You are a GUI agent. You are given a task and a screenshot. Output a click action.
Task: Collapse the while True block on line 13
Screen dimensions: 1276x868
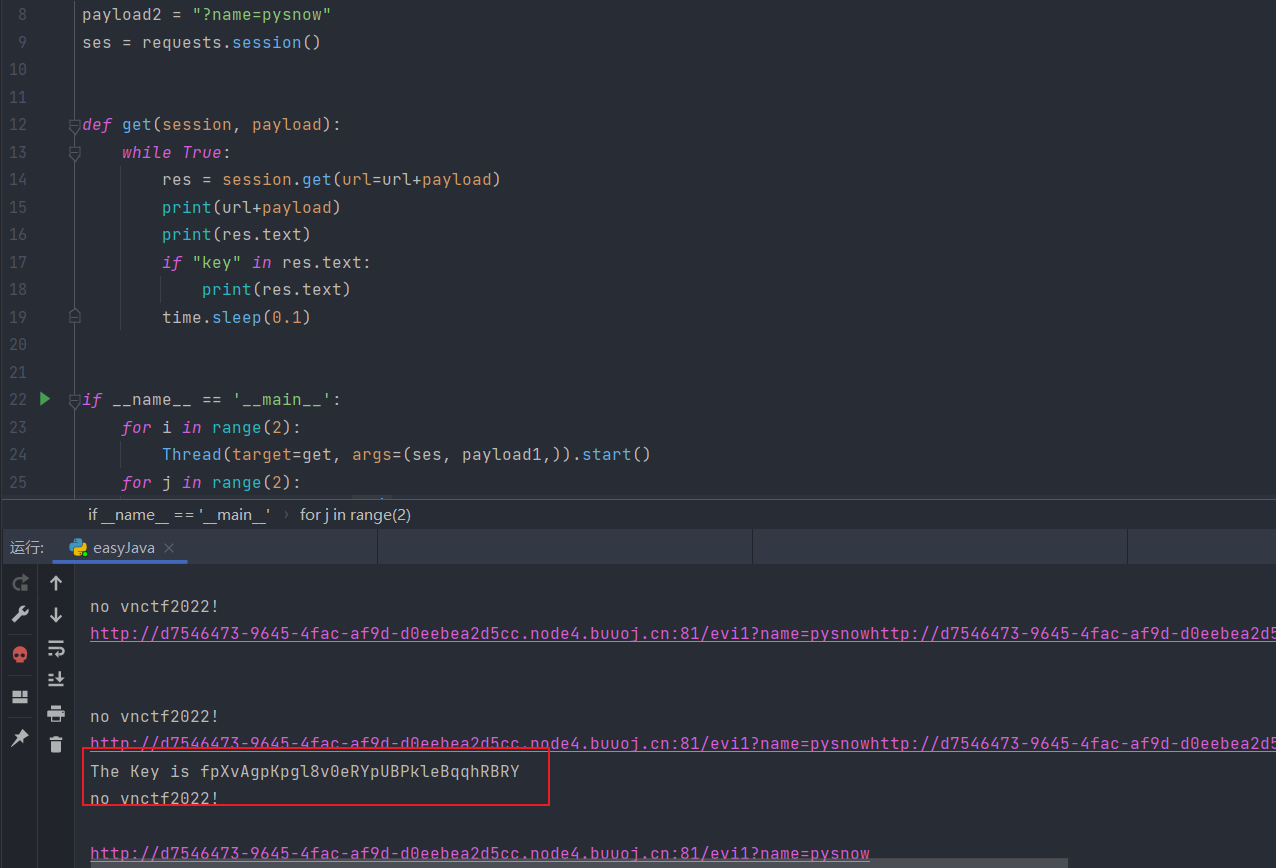[x=74, y=153]
